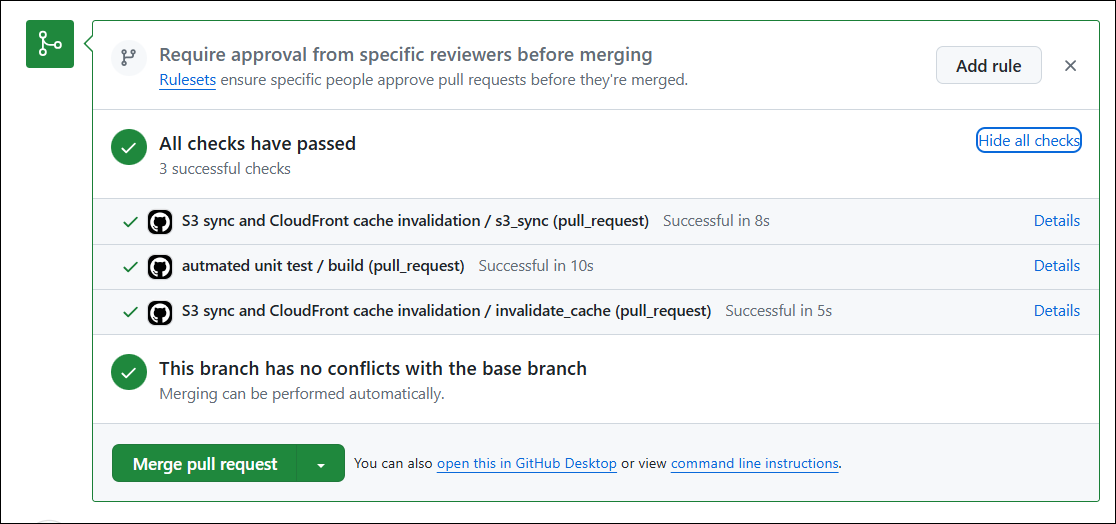
Task: Click GitHub avatar icon for autmated unit test
Action: coord(159,266)
